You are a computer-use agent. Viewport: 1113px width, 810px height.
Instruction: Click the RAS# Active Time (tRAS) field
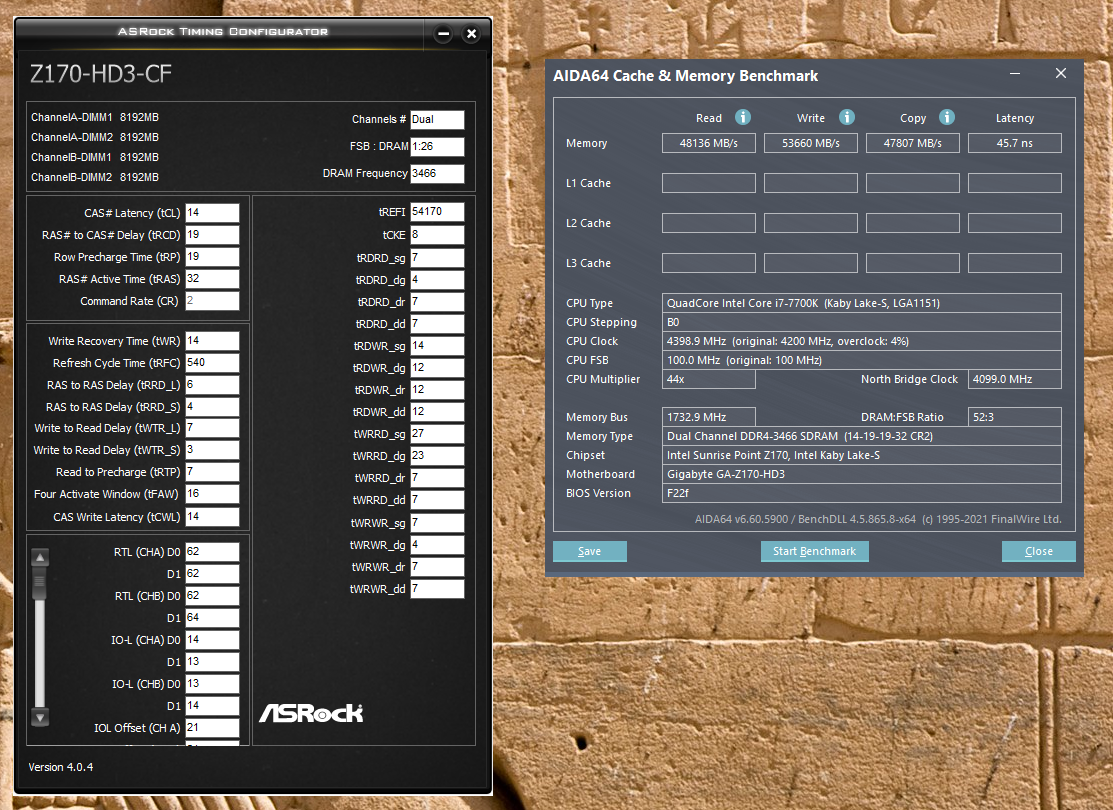pyautogui.click(x=212, y=279)
